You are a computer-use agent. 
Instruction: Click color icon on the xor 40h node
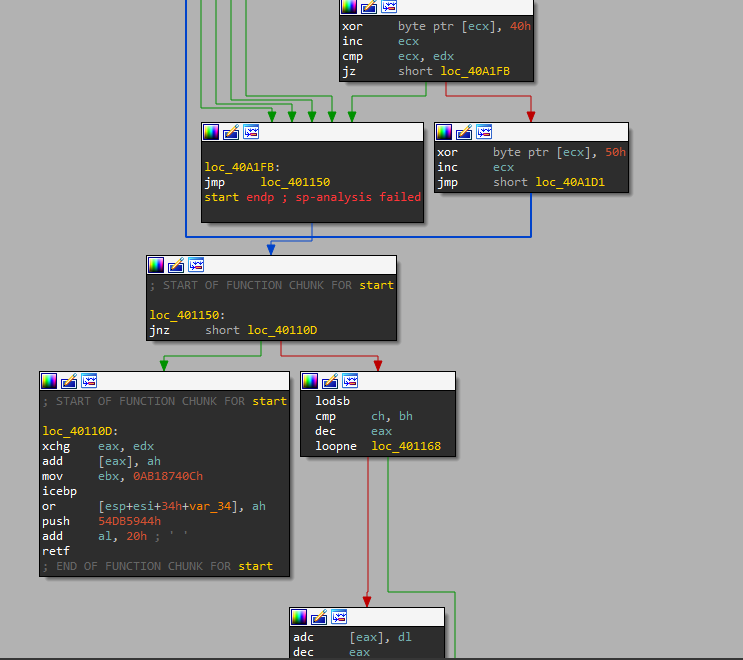tap(349, 7)
